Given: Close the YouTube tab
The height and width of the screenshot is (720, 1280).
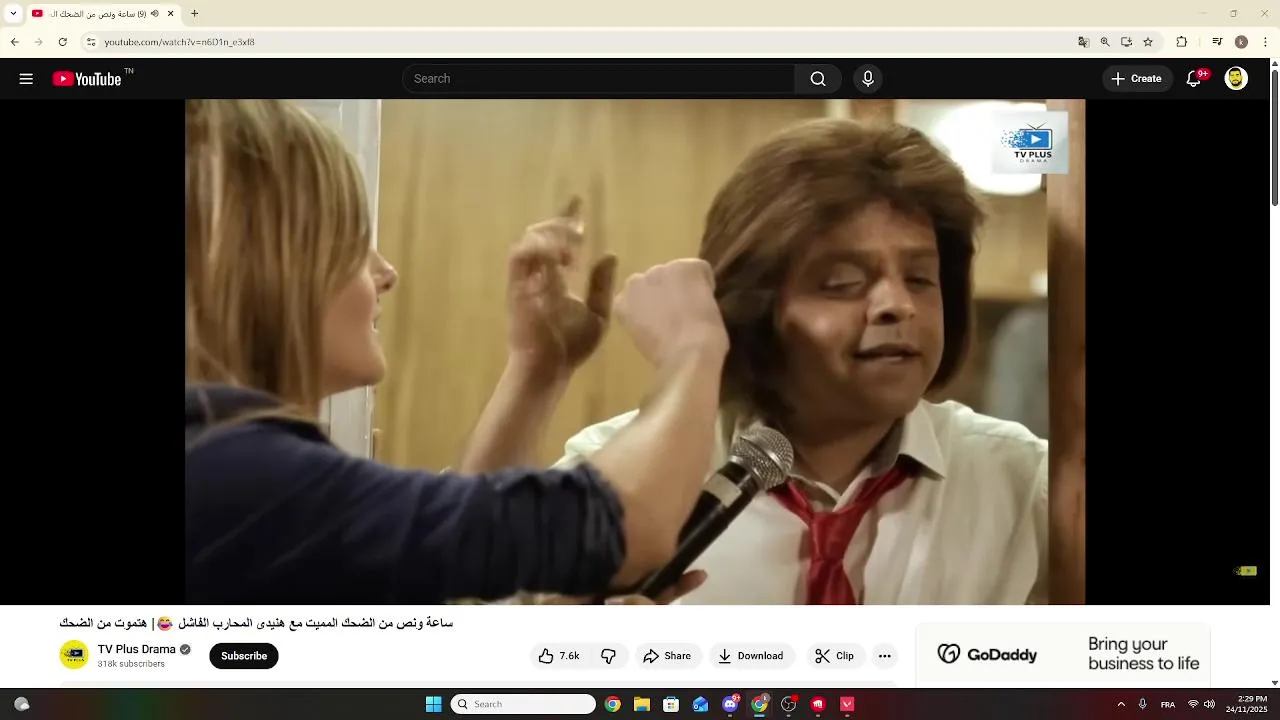Looking at the screenshot, I should (170, 14).
